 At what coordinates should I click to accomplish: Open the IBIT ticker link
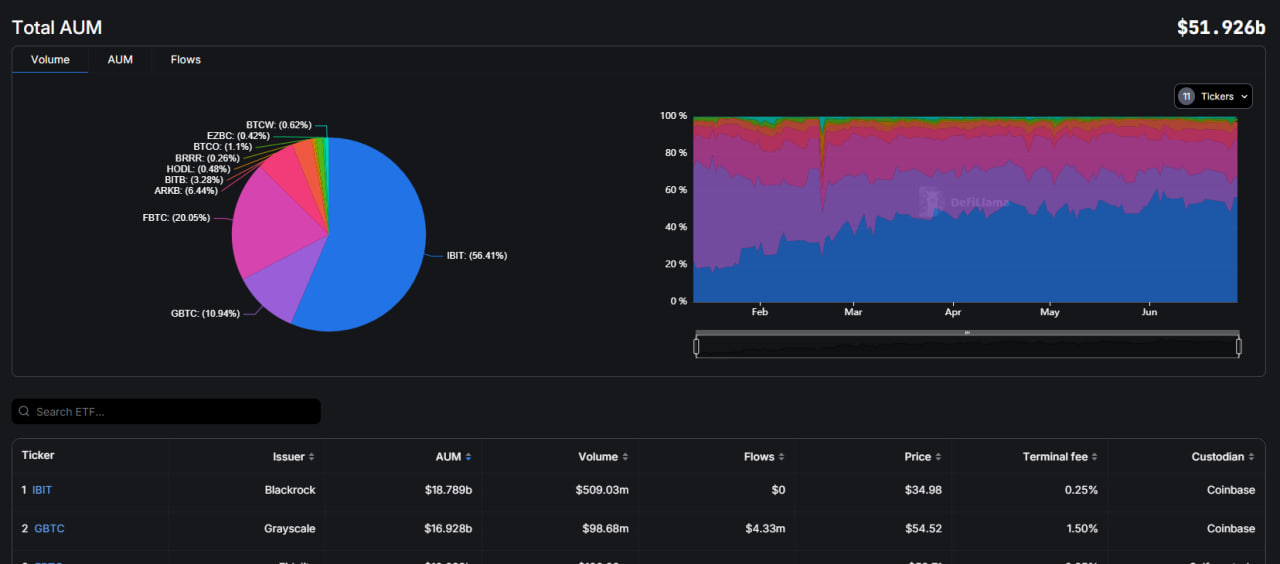[x=41, y=490]
